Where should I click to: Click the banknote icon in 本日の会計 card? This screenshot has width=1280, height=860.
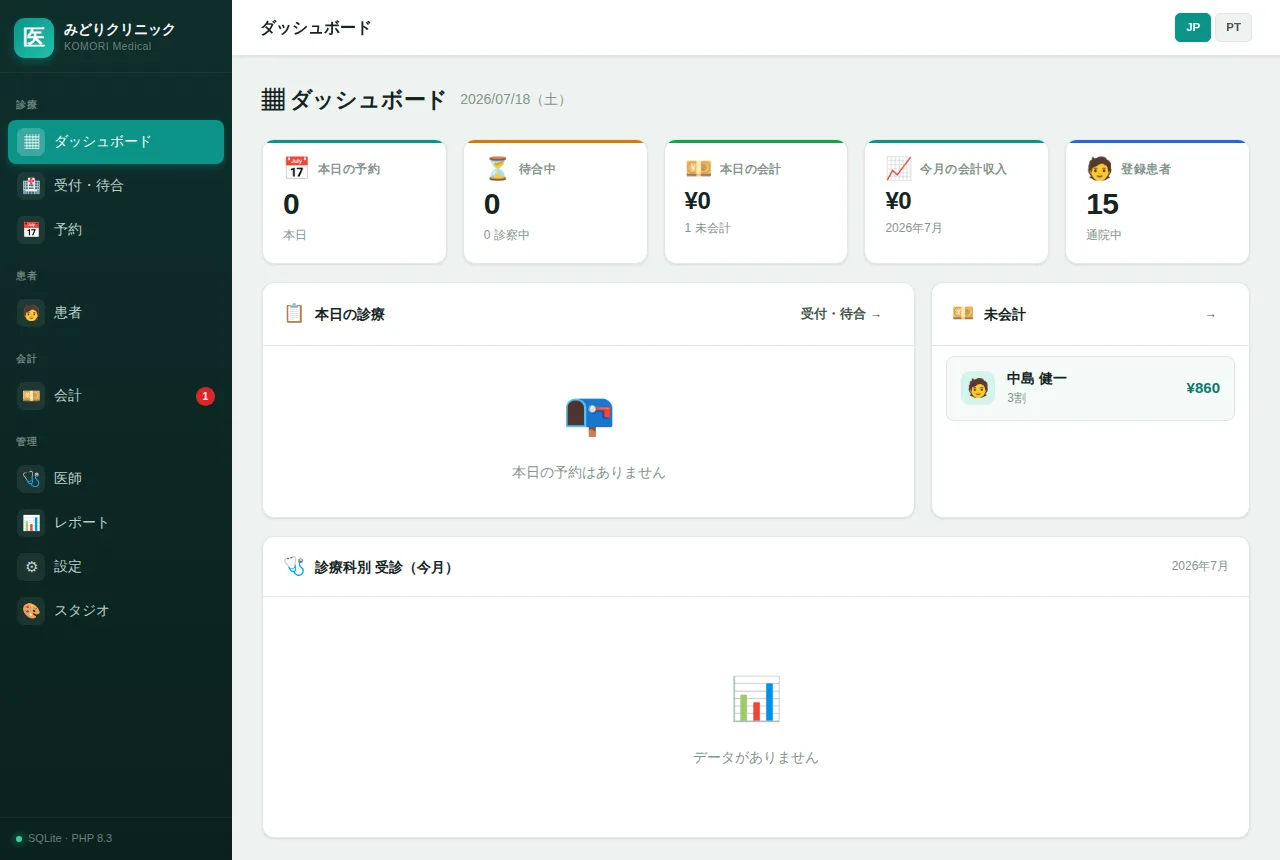pyautogui.click(x=698, y=168)
